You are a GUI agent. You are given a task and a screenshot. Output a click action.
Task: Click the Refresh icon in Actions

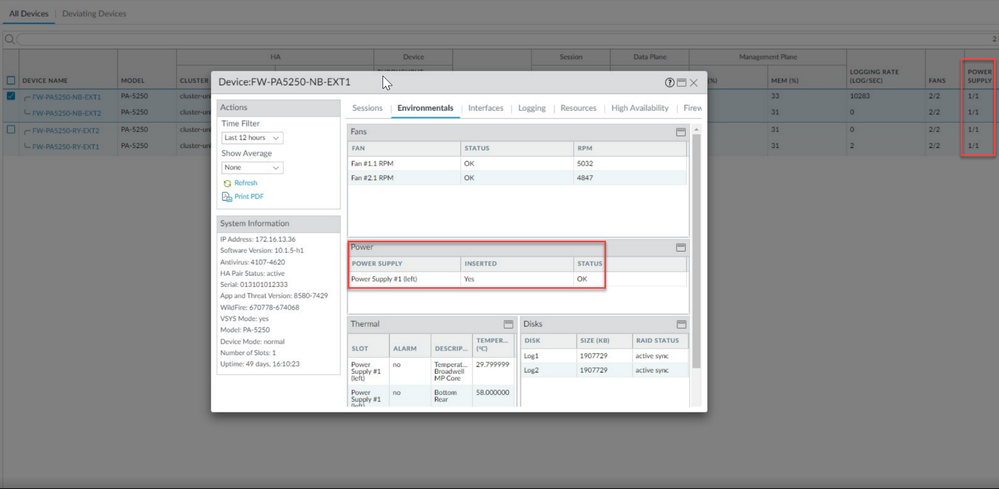tap(227, 183)
